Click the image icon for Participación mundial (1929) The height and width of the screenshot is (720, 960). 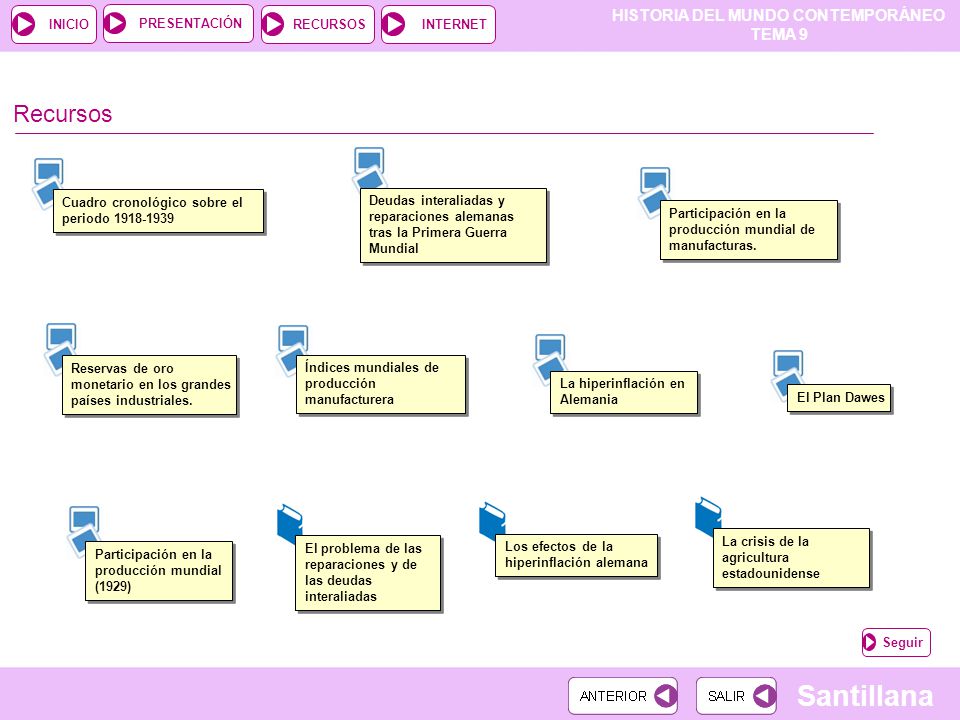(83, 530)
